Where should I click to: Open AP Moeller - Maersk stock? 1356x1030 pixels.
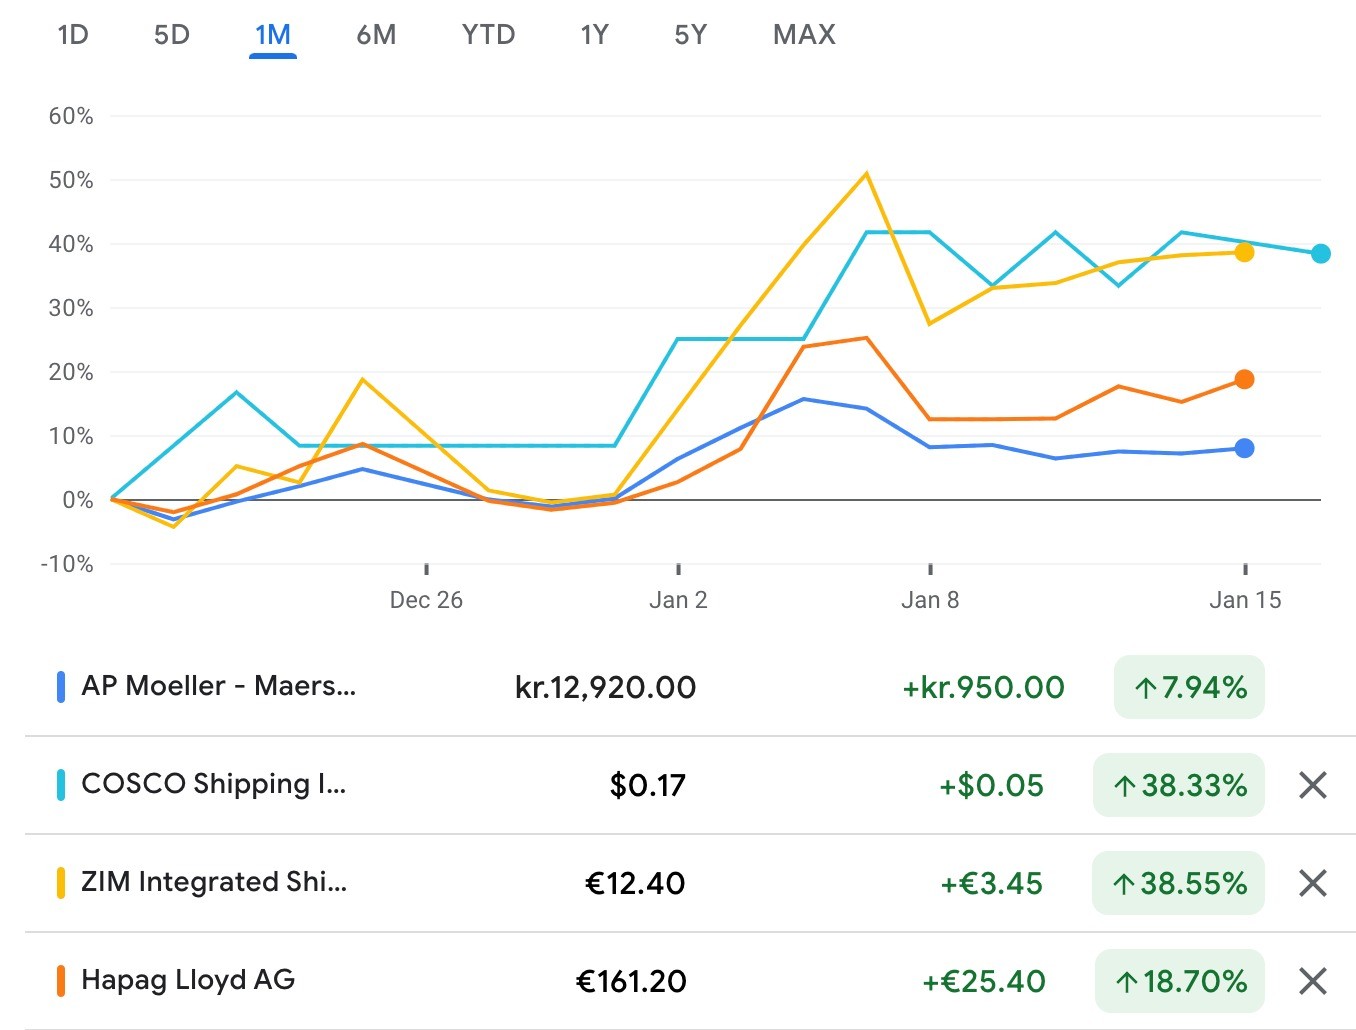coord(218,686)
